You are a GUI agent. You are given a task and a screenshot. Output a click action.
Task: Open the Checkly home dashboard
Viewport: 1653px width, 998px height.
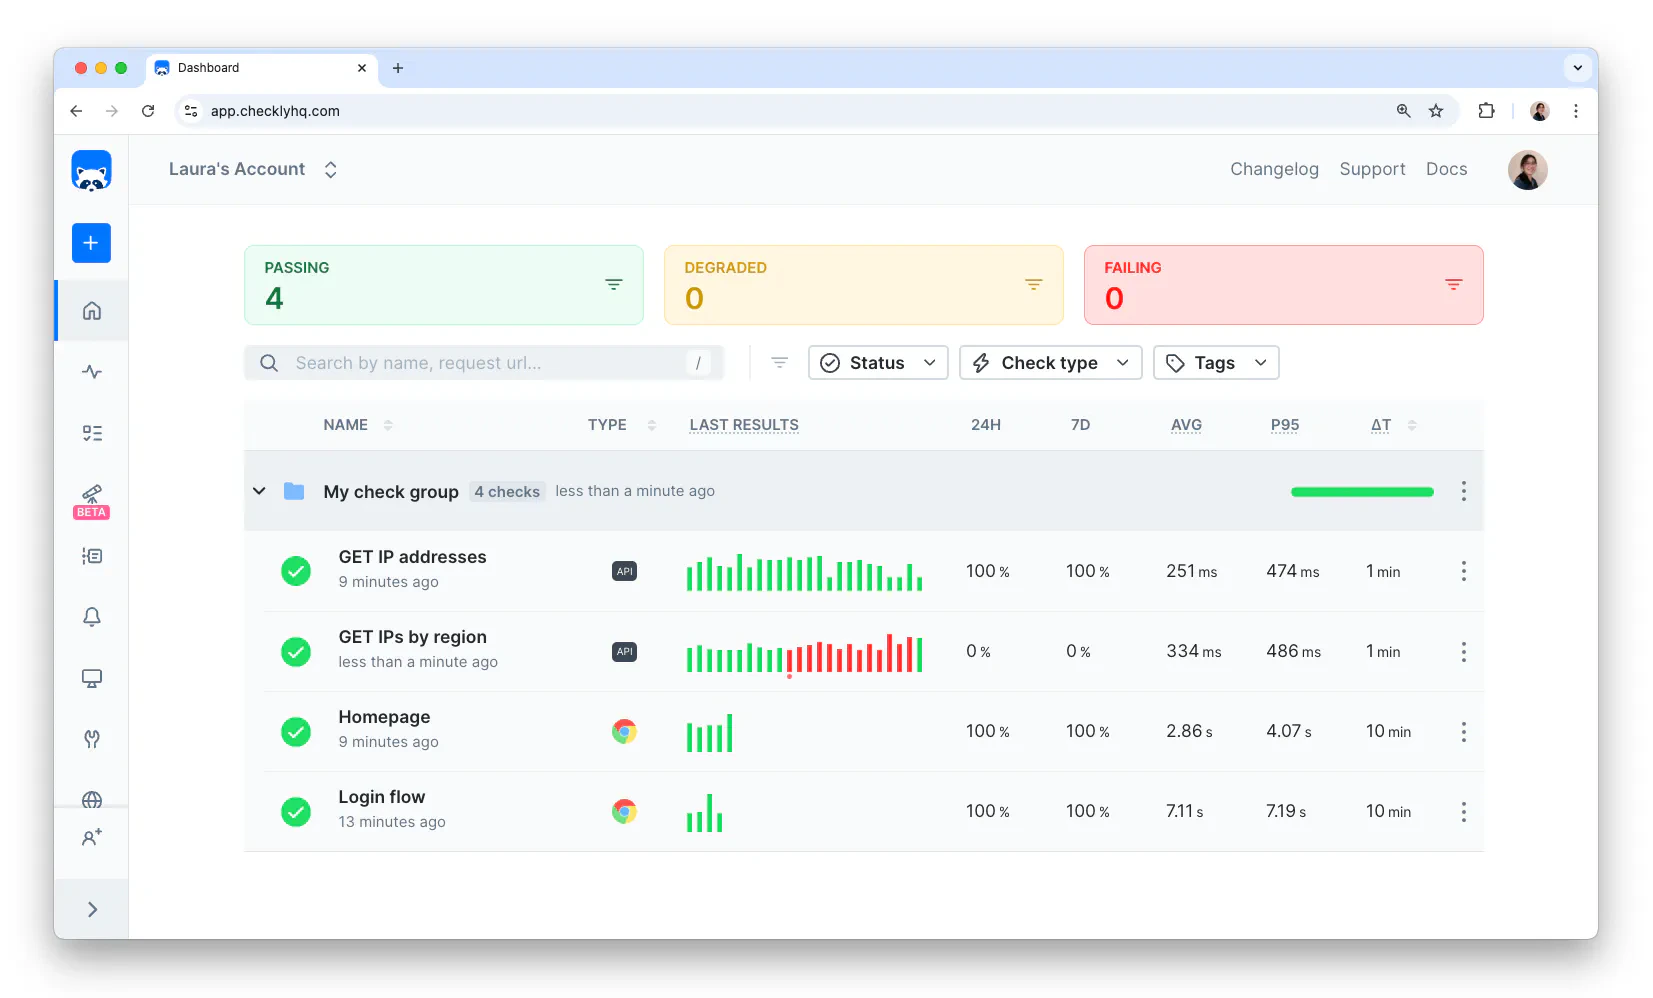coord(91,311)
